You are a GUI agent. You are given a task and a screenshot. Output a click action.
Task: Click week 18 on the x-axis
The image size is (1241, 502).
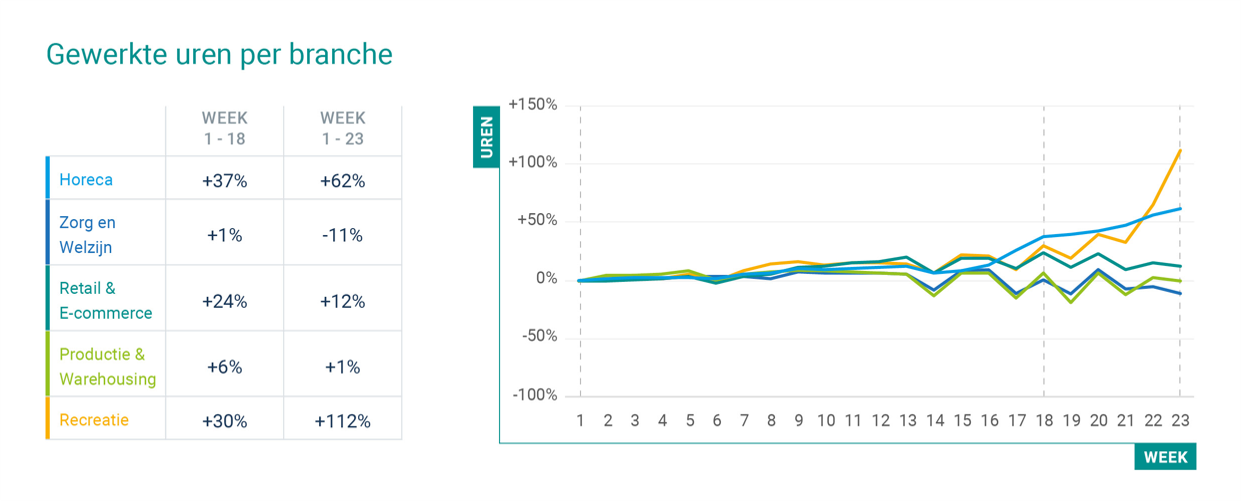tap(1044, 420)
